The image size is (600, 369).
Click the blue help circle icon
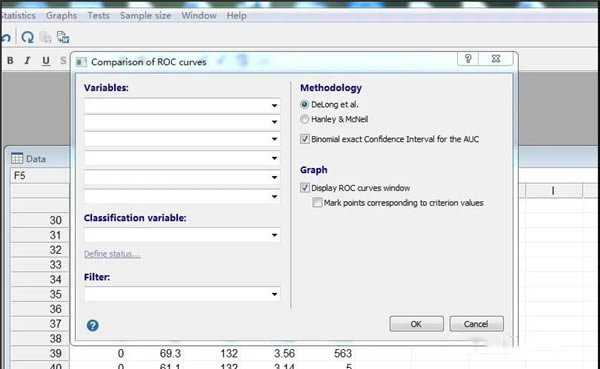point(93,325)
